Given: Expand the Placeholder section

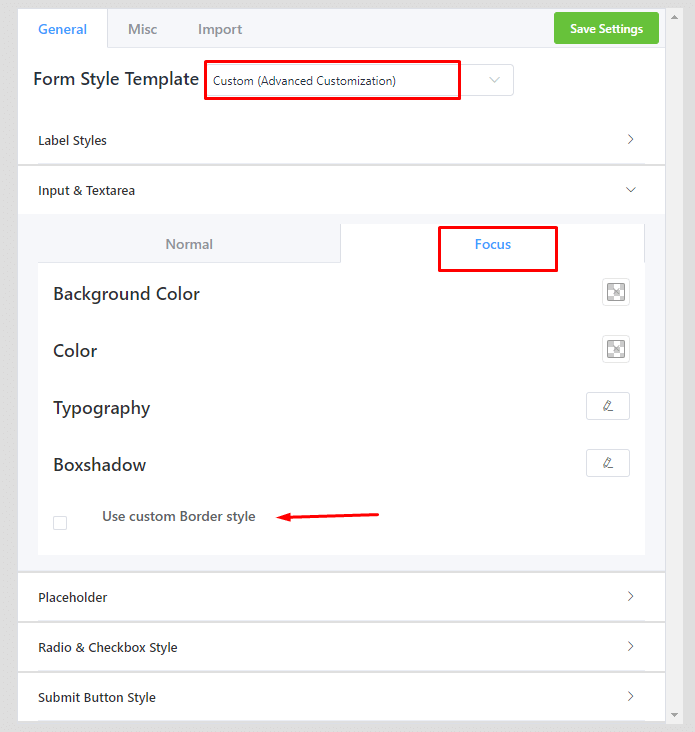Looking at the screenshot, I should pyautogui.click(x=73, y=597).
